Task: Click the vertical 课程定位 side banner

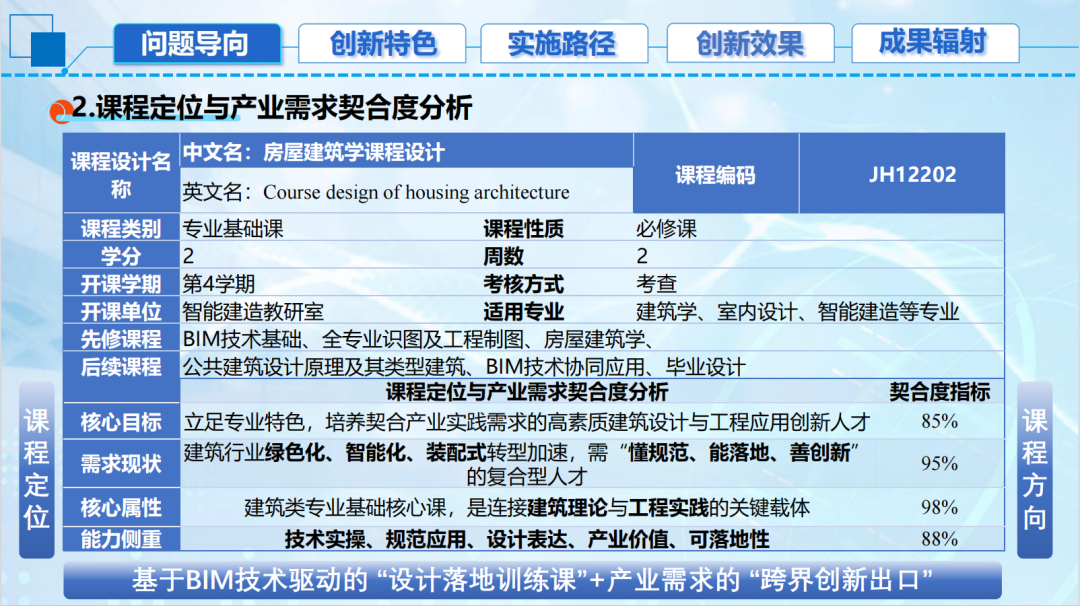Action: 37,470
